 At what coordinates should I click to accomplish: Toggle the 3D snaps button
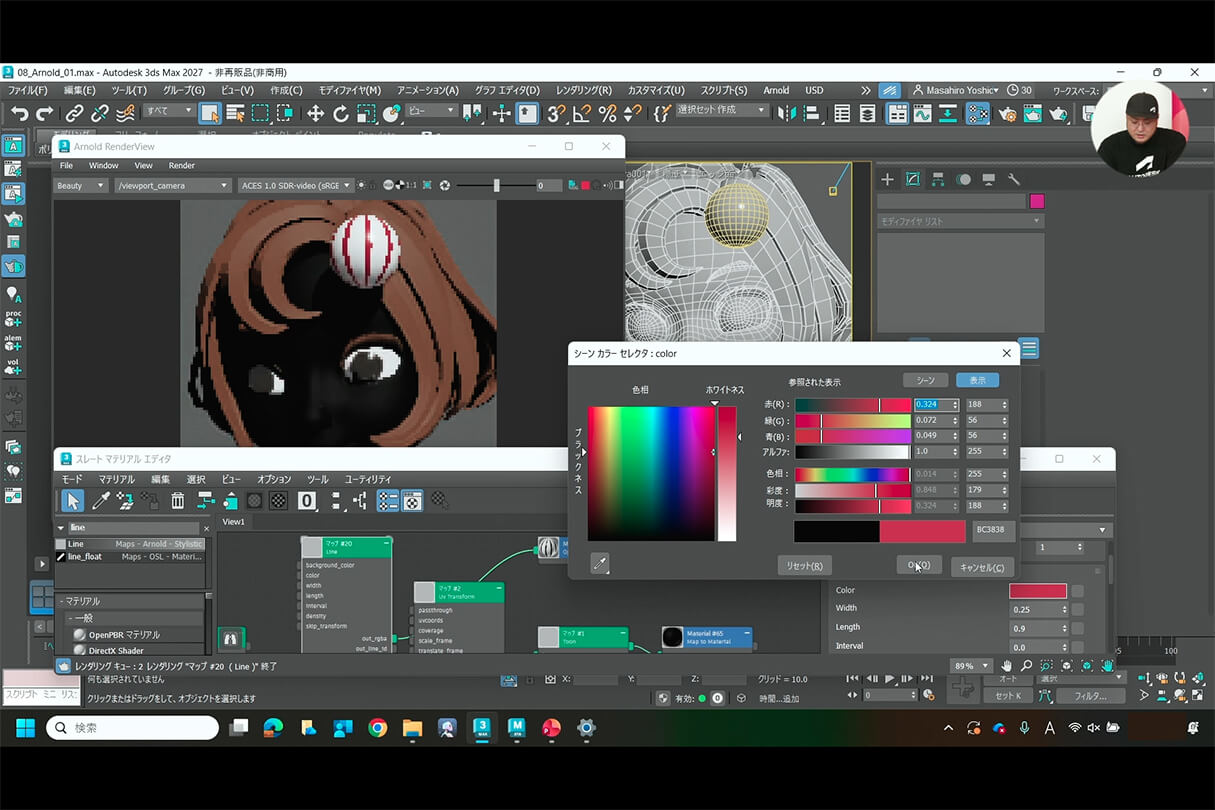pyautogui.click(x=556, y=114)
